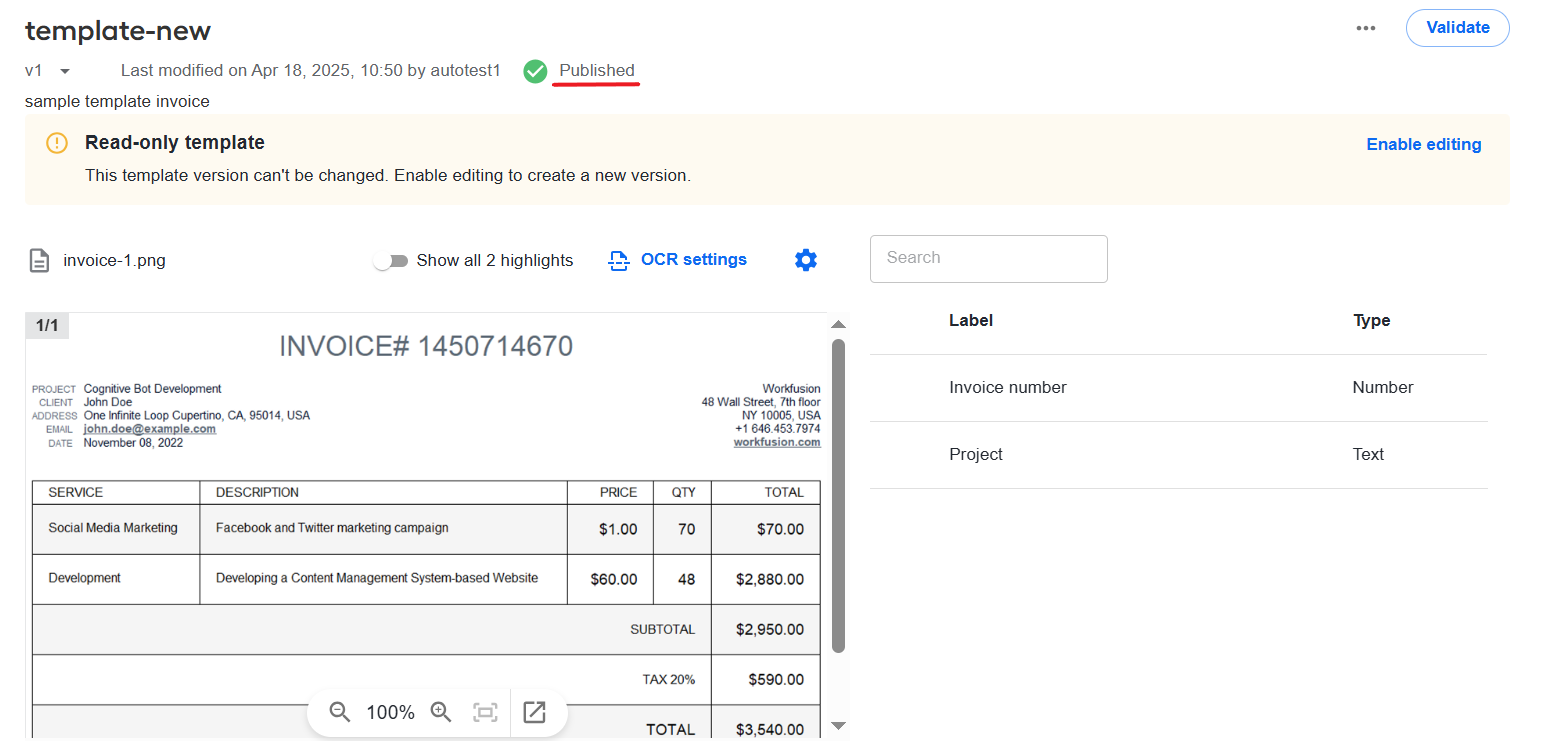Click the Read-only template heading
This screenshot has width=1541, height=741.
pyautogui.click(x=175, y=143)
